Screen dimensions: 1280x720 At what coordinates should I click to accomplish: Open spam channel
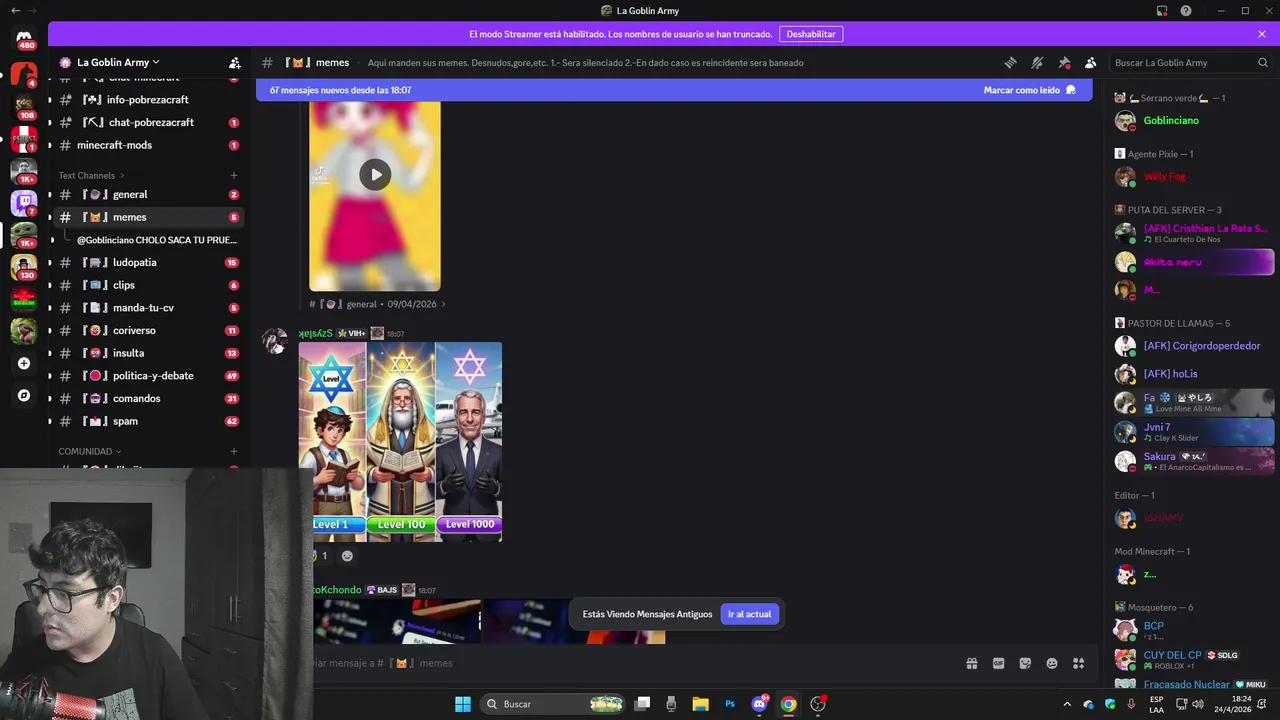point(147,421)
